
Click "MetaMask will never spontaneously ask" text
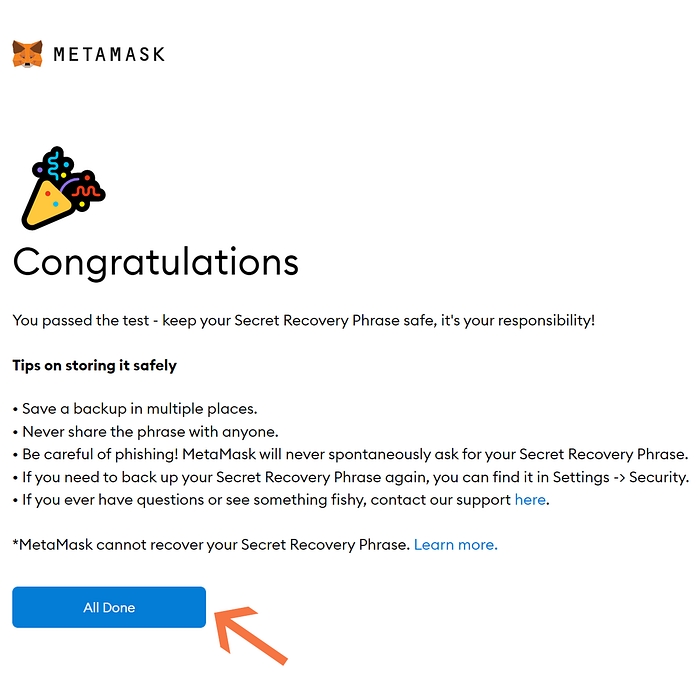tap(330, 454)
